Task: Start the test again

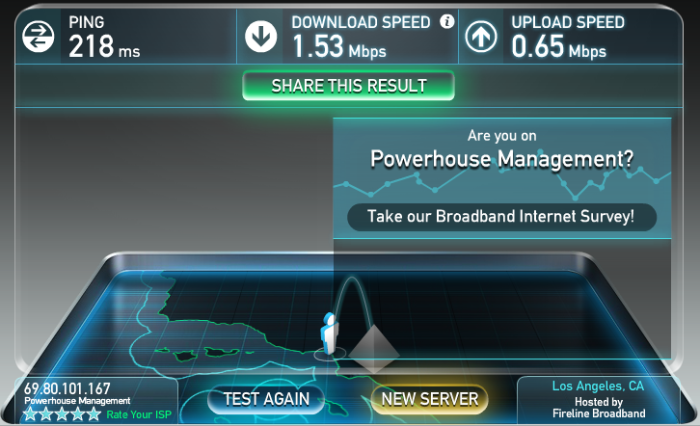Action: [x=266, y=399]
